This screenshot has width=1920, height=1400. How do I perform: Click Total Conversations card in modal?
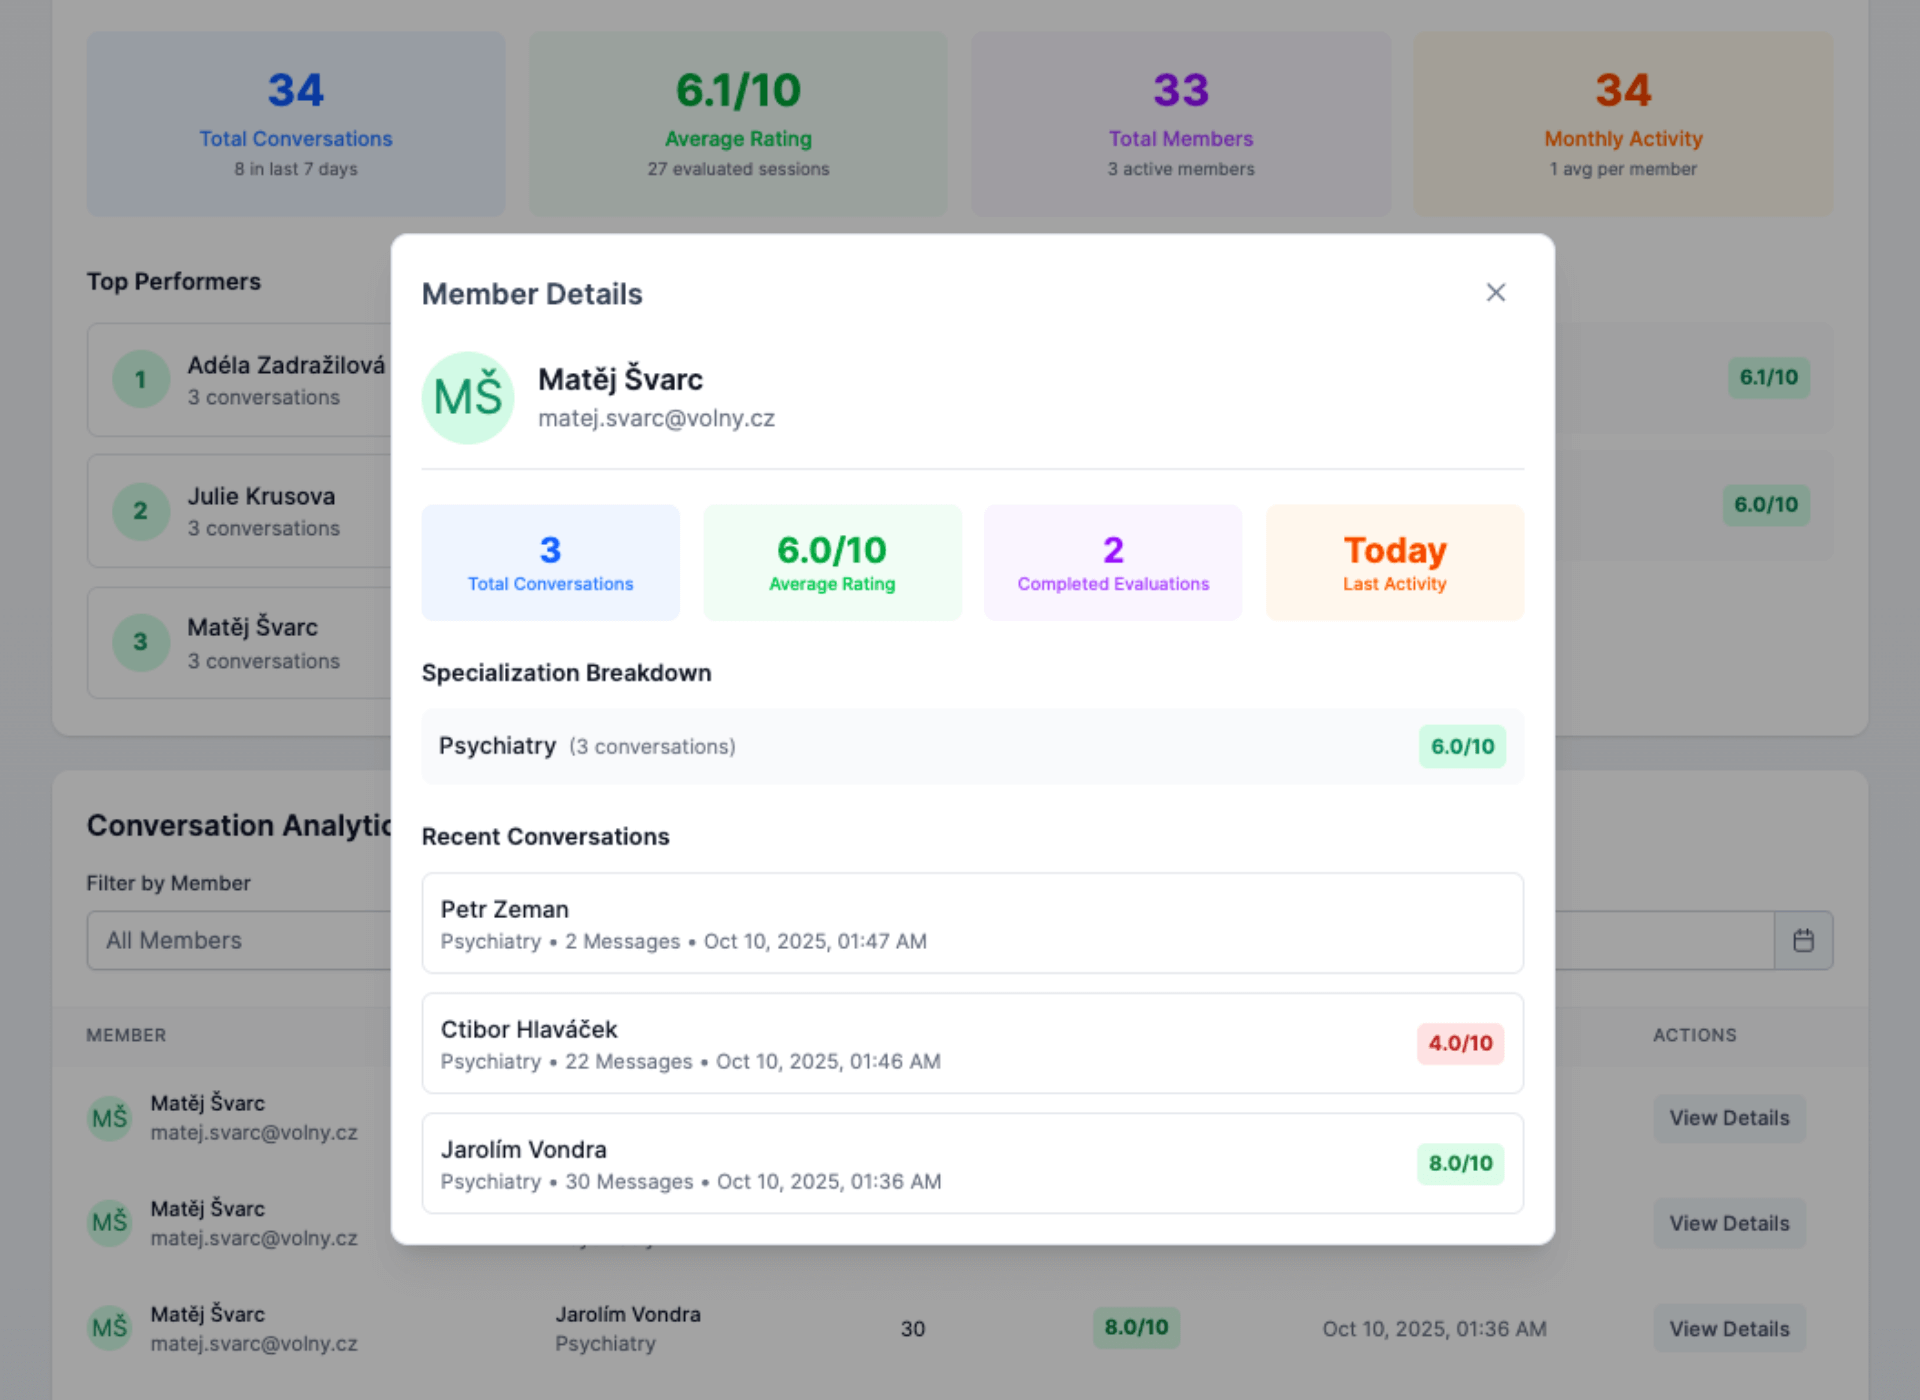pyautogui.click(x=550, y=562)
